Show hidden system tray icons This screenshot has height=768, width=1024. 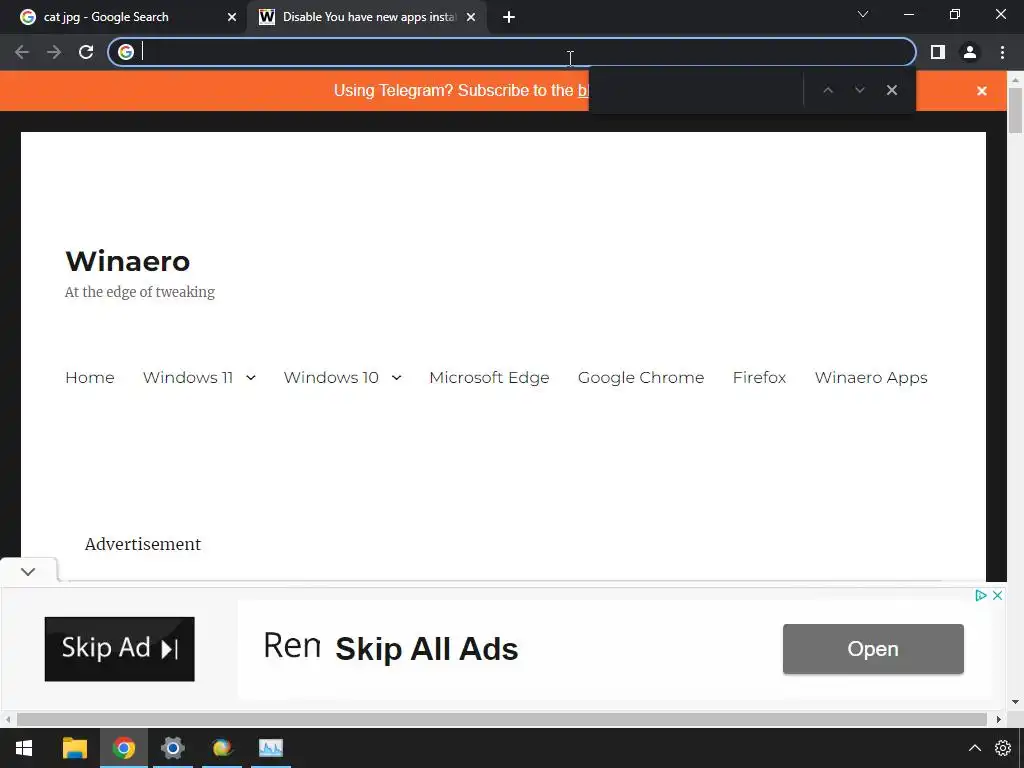974,748
